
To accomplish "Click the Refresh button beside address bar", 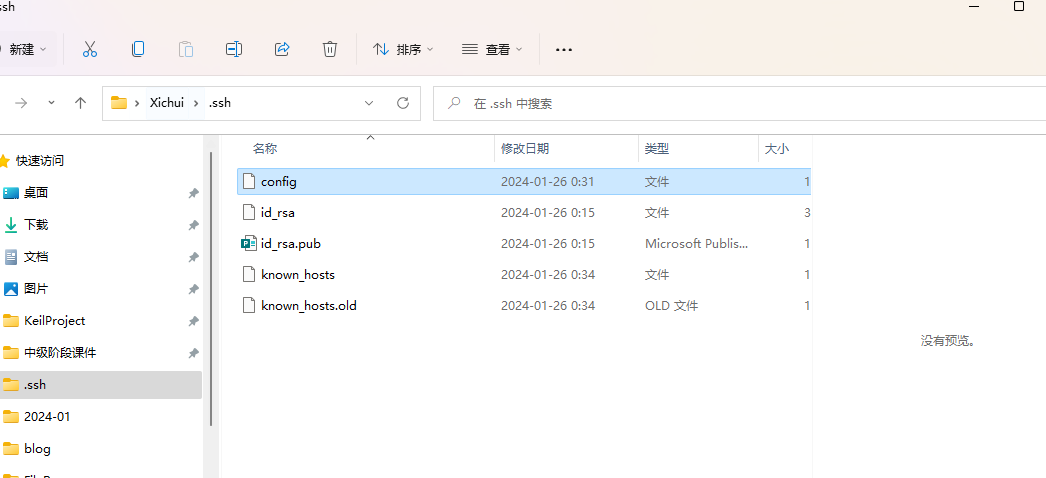I will point(403,103).
